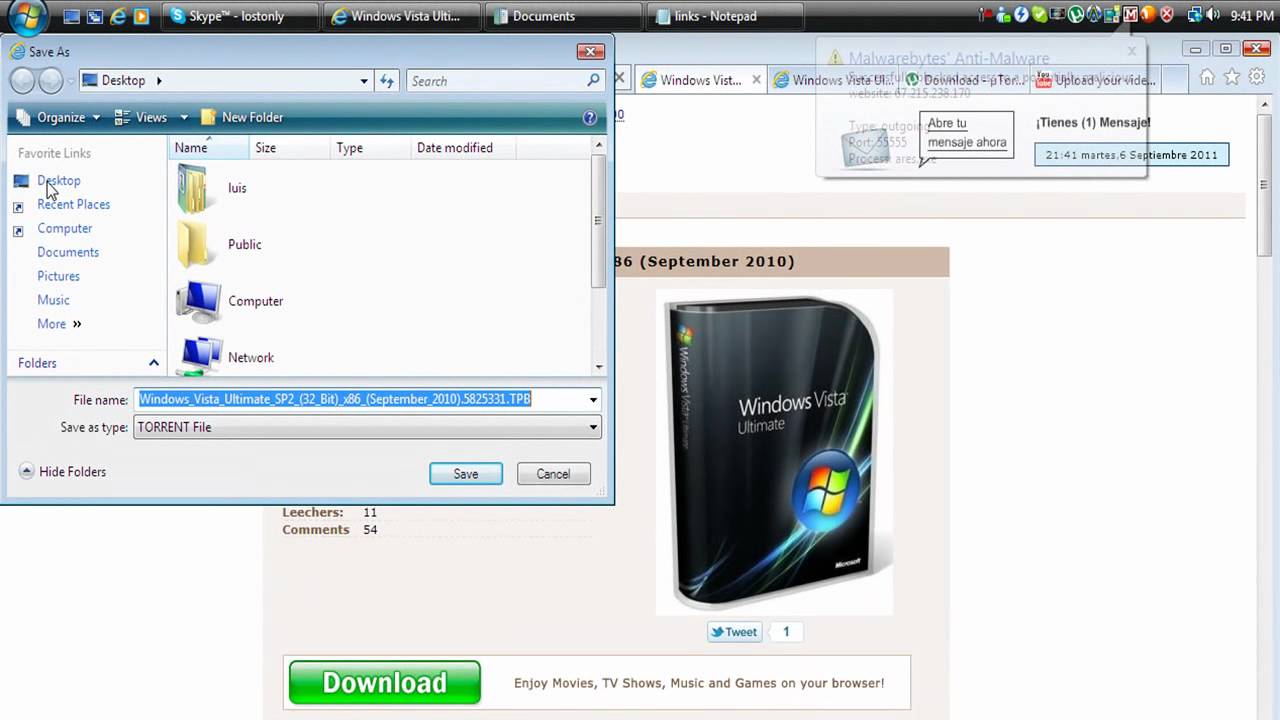This screenshot has width=1280, height=720.
Task: Open Desktop favorite link
Action: point(59,180)
